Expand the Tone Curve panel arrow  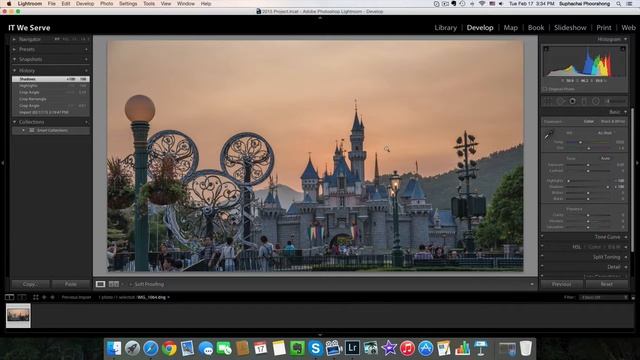625,237
